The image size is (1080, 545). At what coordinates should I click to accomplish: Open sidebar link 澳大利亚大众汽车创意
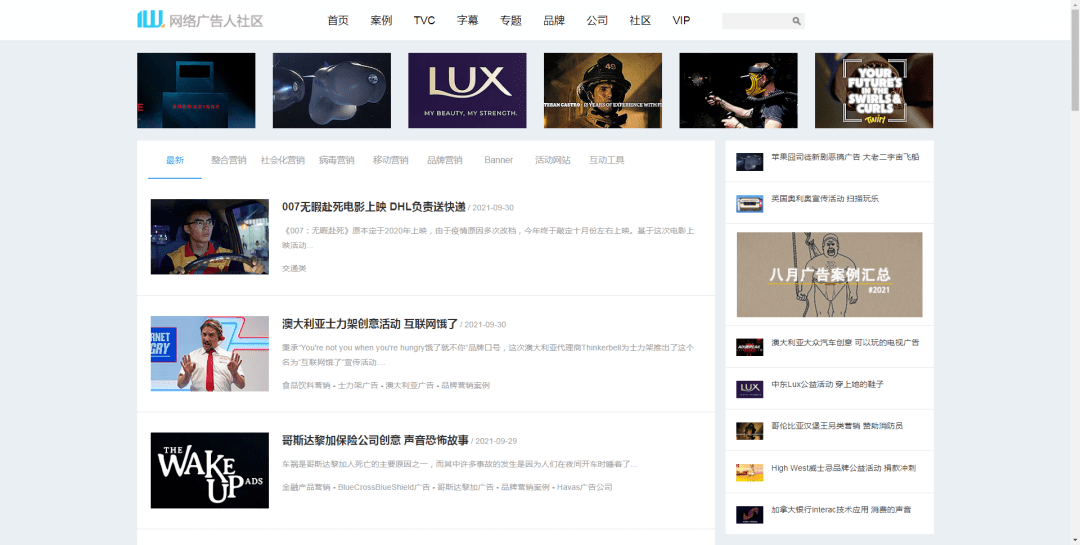tap(845, 342)
